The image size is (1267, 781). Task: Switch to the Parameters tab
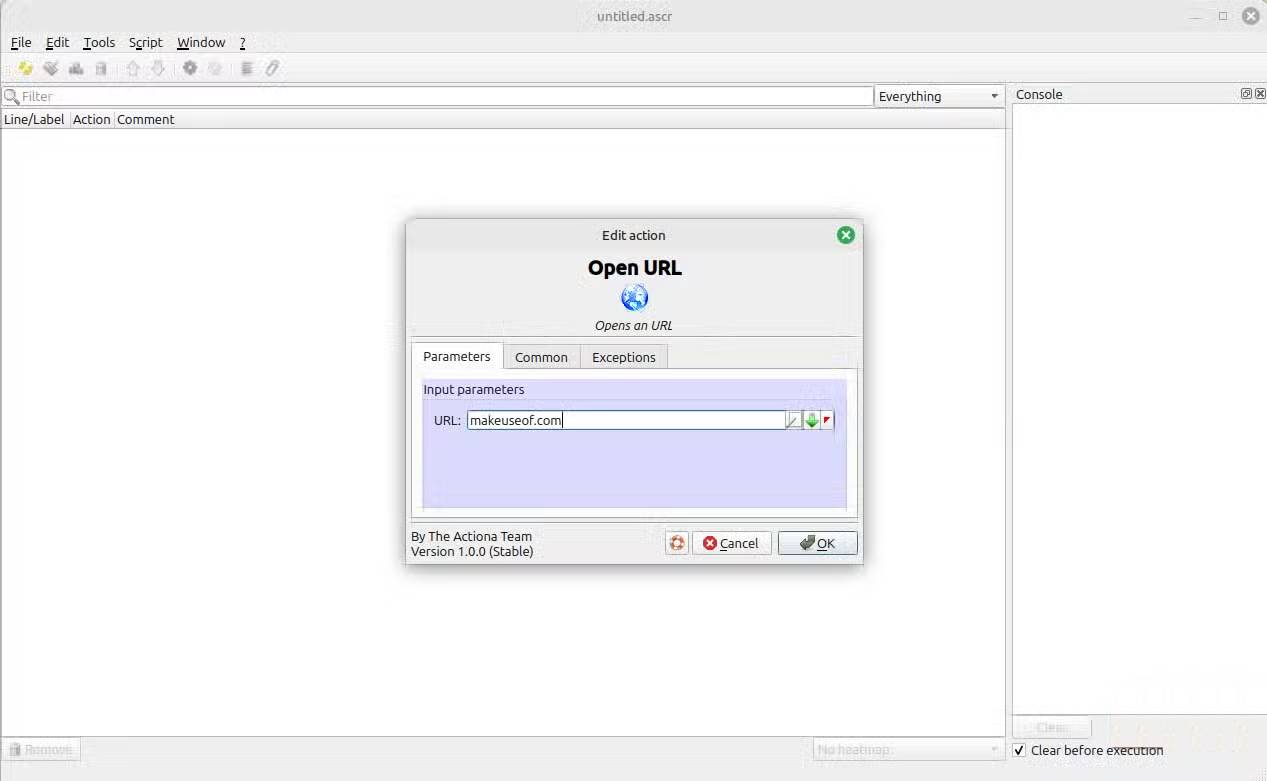[x=457, y=356]
